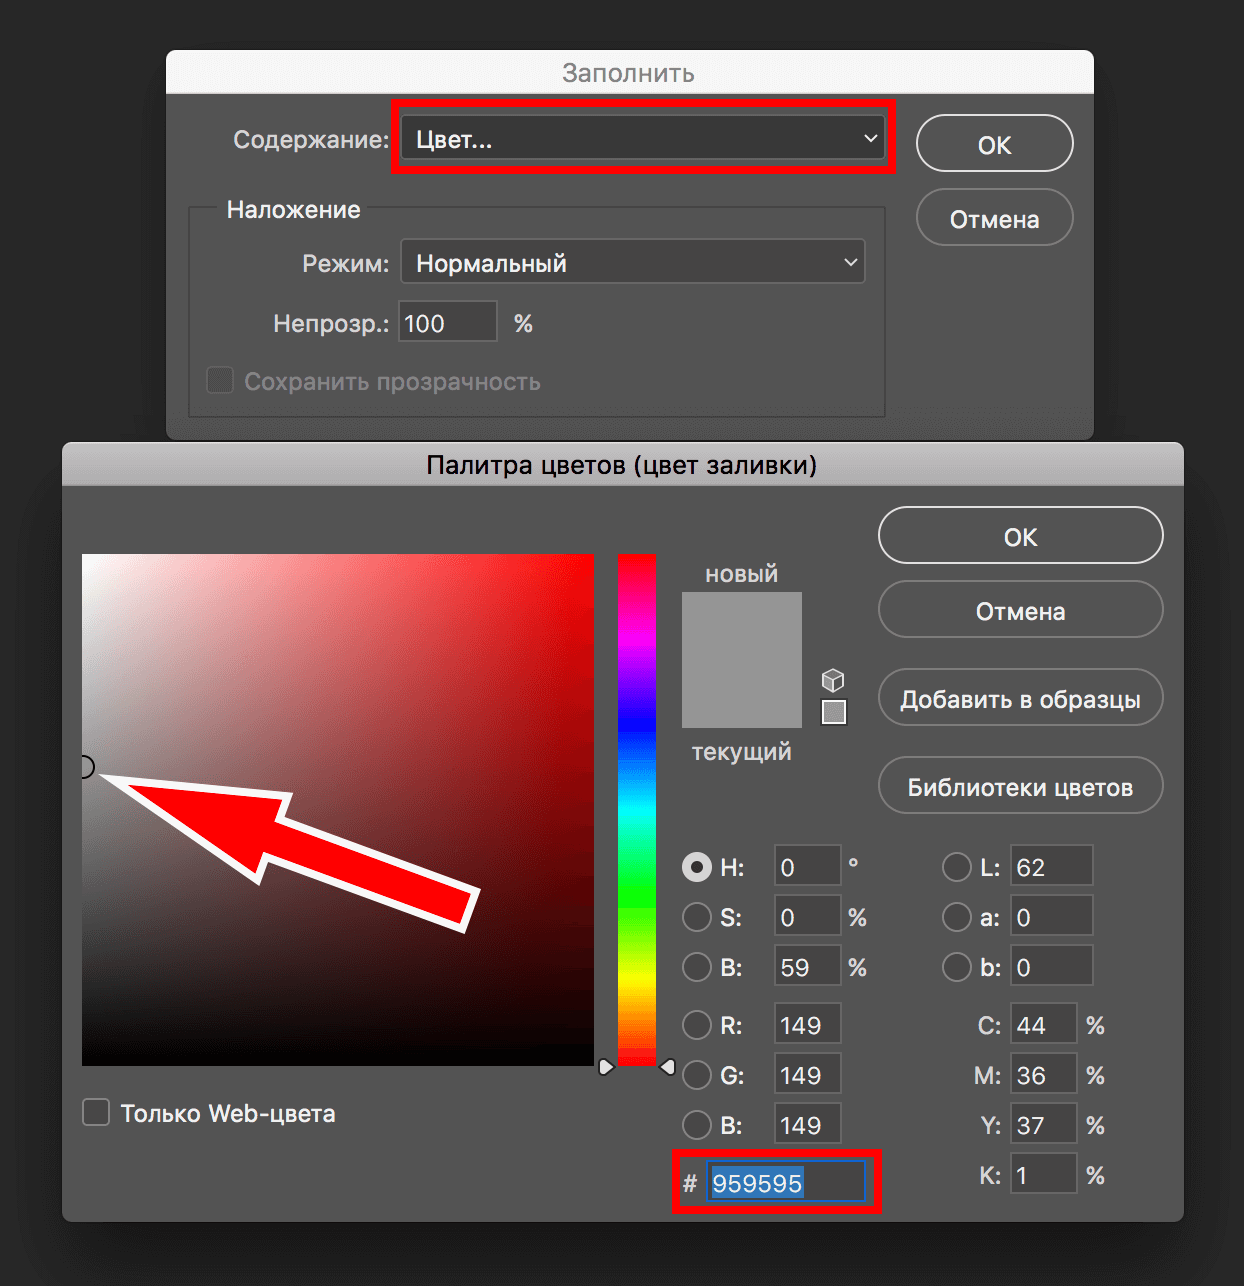The height and width of the screenshot is (1286, 1244).
Task: Click OK in the color picker dialog
Action: coord(1020,537)
